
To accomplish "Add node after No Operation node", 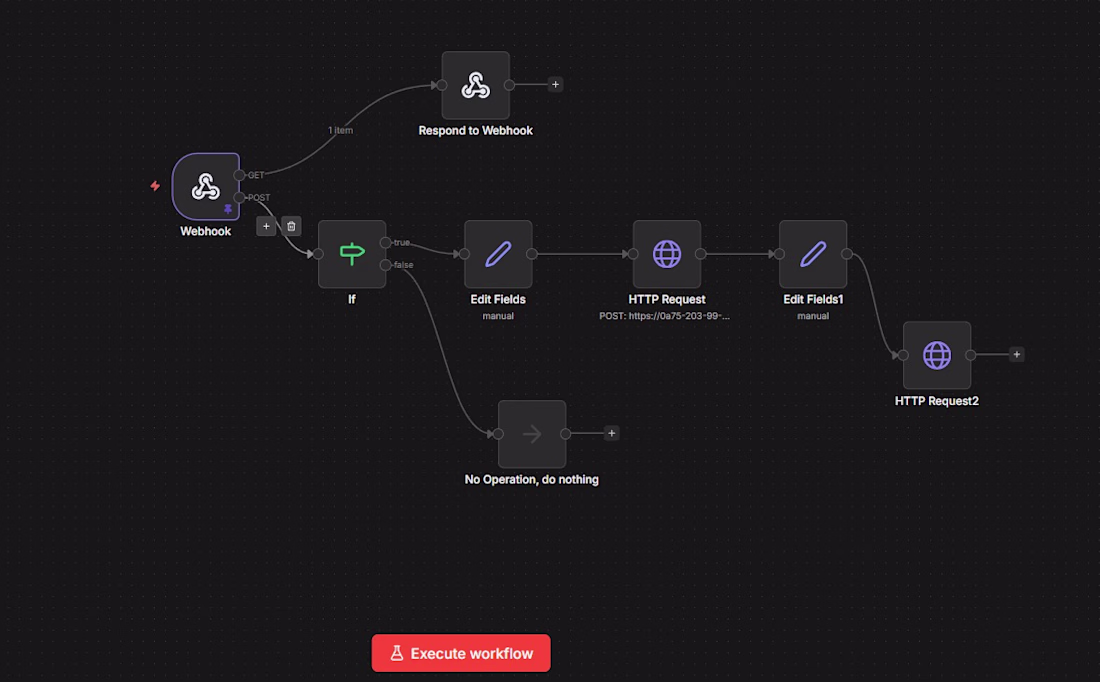I will click(x=612, y=433).
